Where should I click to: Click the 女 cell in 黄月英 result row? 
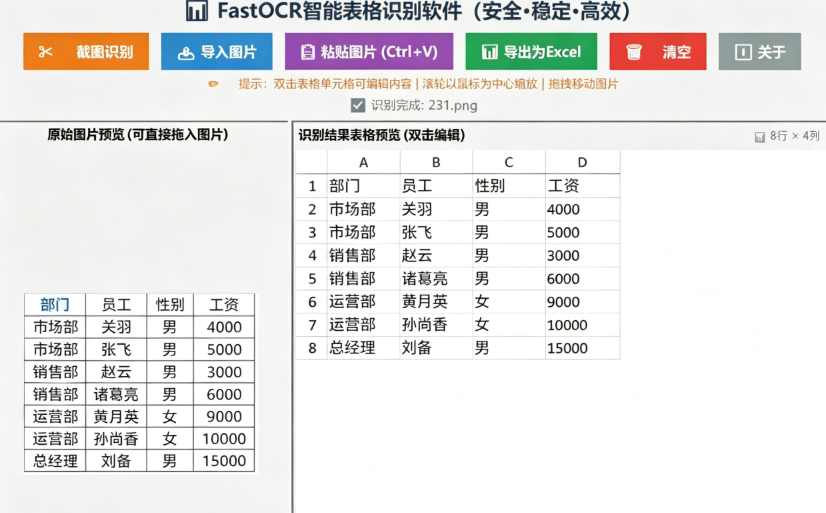point(509,302)
